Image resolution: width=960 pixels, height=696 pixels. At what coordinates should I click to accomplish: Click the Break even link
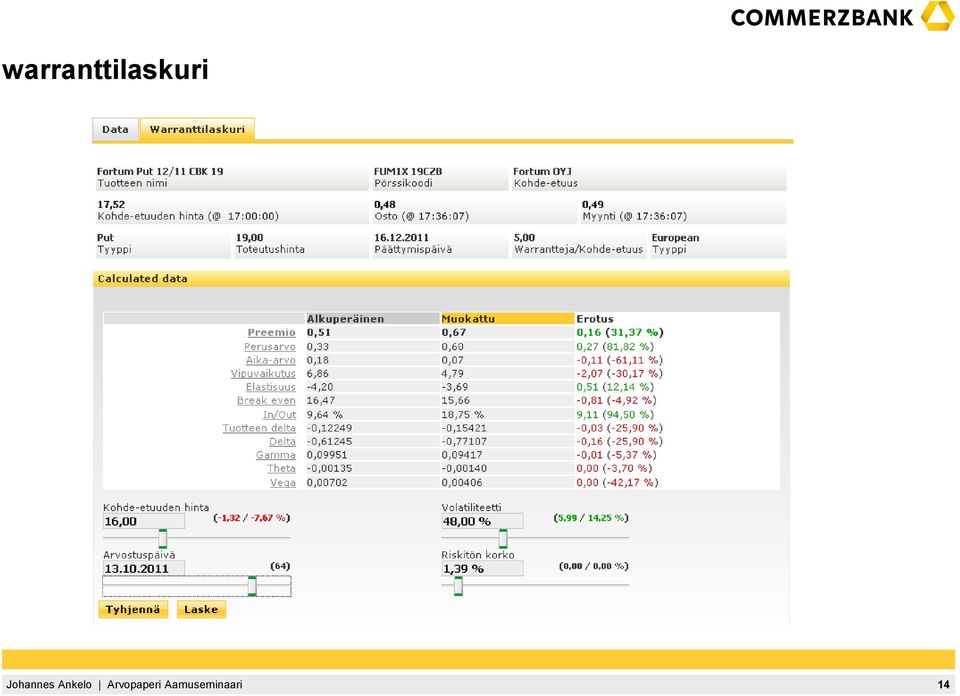pos(266,400)
